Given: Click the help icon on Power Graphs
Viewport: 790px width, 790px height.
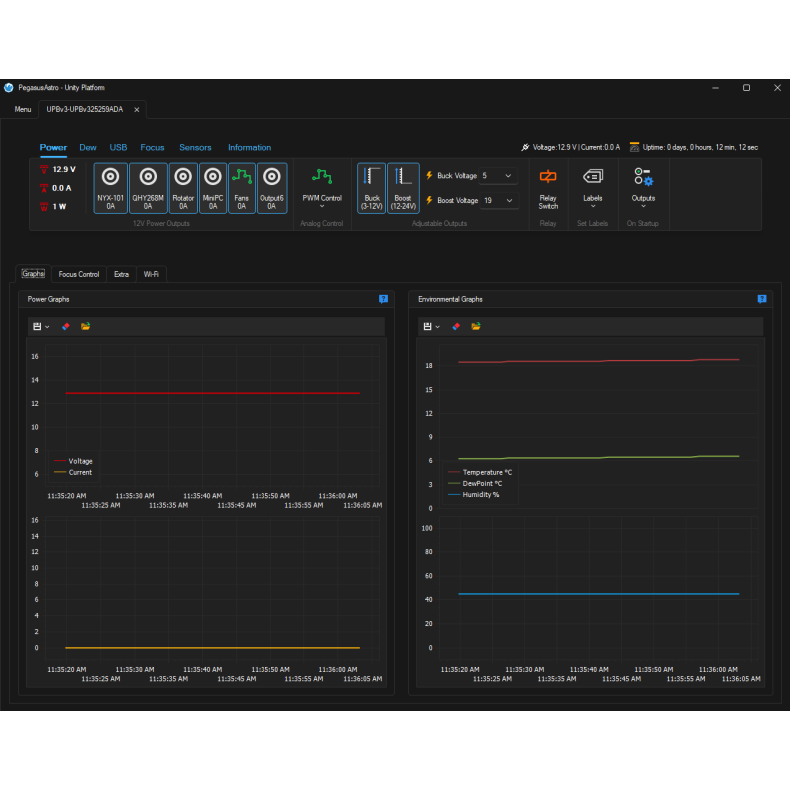Looking at the screenshot, I should click(383, 299).
